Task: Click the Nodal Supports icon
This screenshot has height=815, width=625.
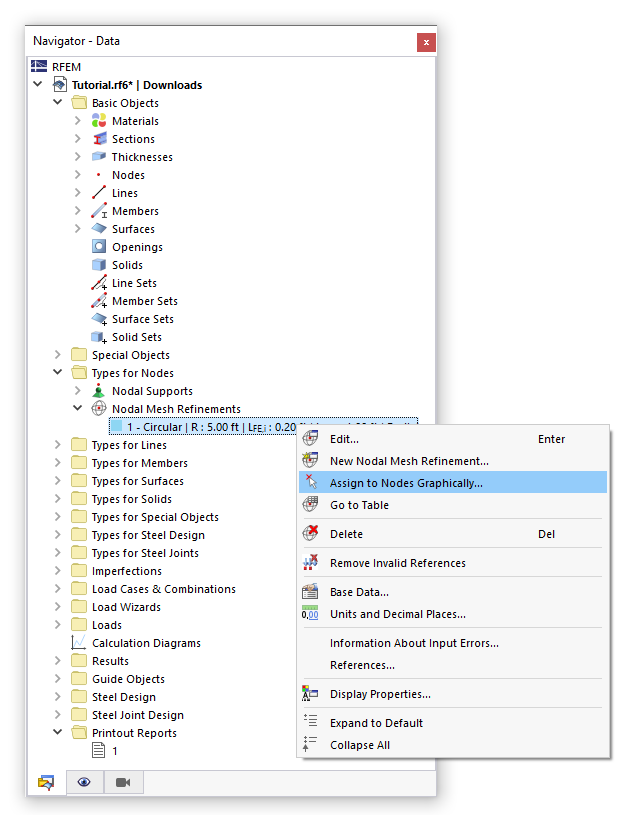Action: 98,390
